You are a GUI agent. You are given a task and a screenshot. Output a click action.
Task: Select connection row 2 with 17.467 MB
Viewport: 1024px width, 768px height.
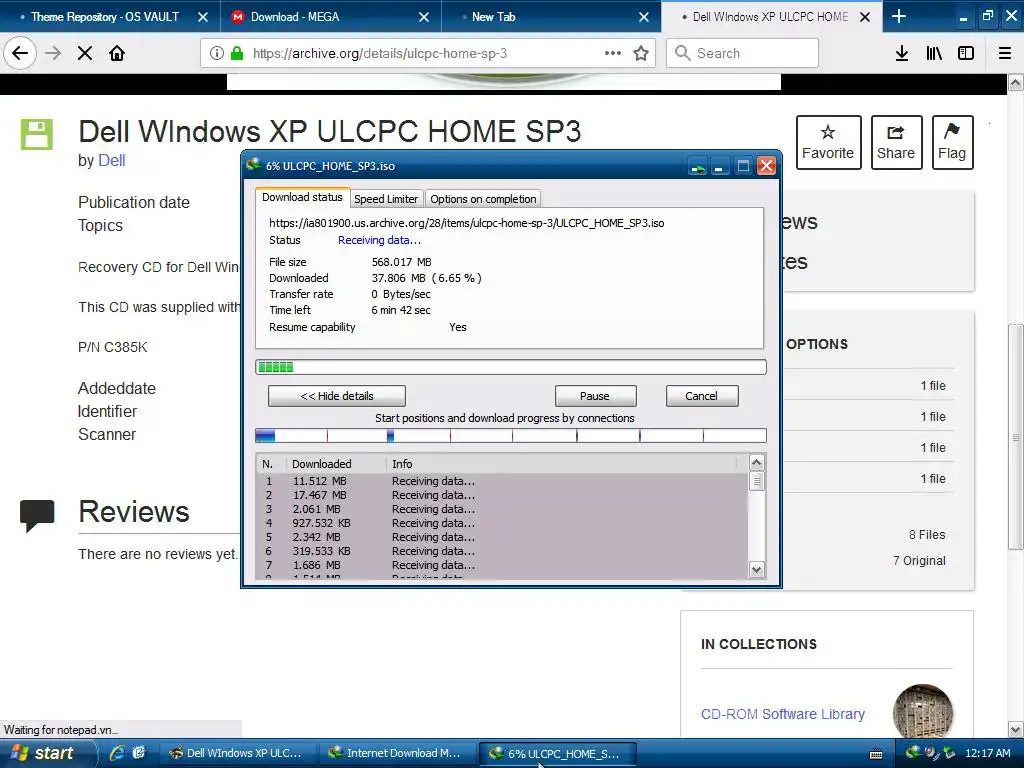(x=502, y=495)
